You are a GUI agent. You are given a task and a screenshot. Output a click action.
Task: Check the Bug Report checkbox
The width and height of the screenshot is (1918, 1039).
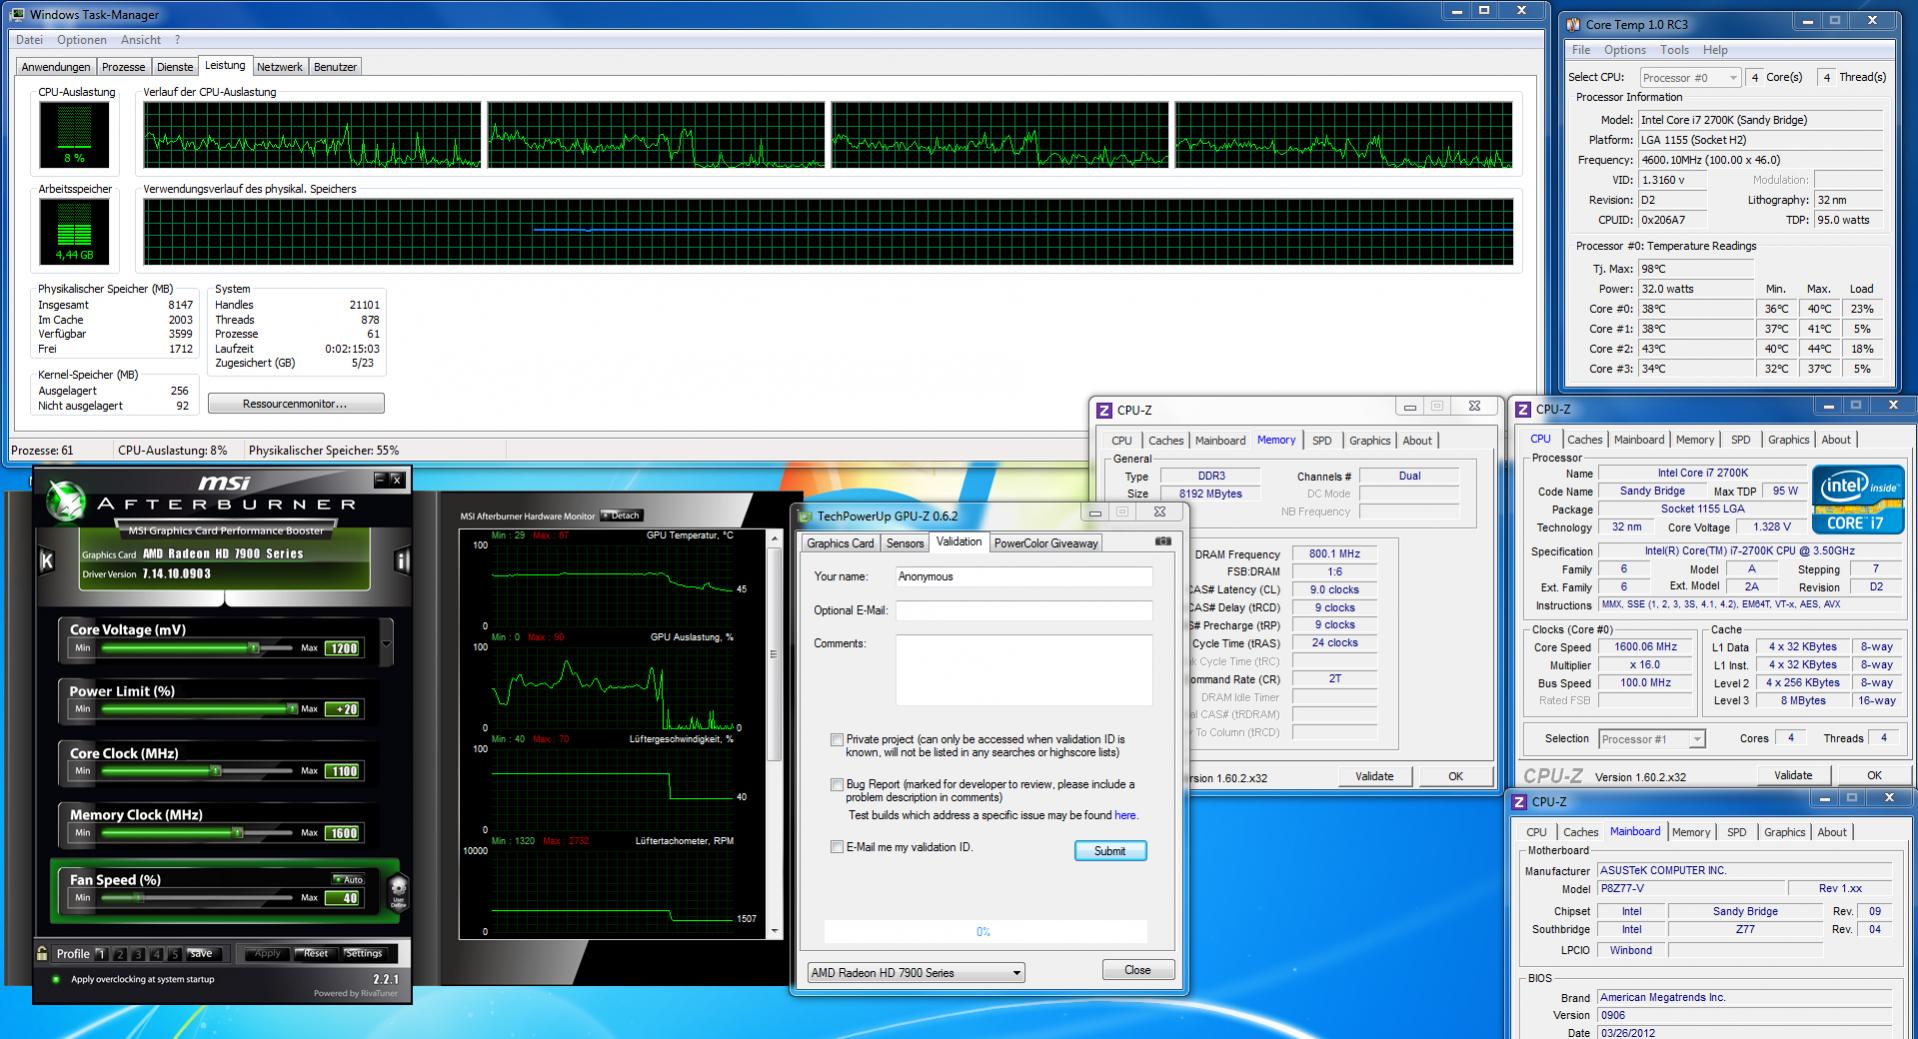837,785
